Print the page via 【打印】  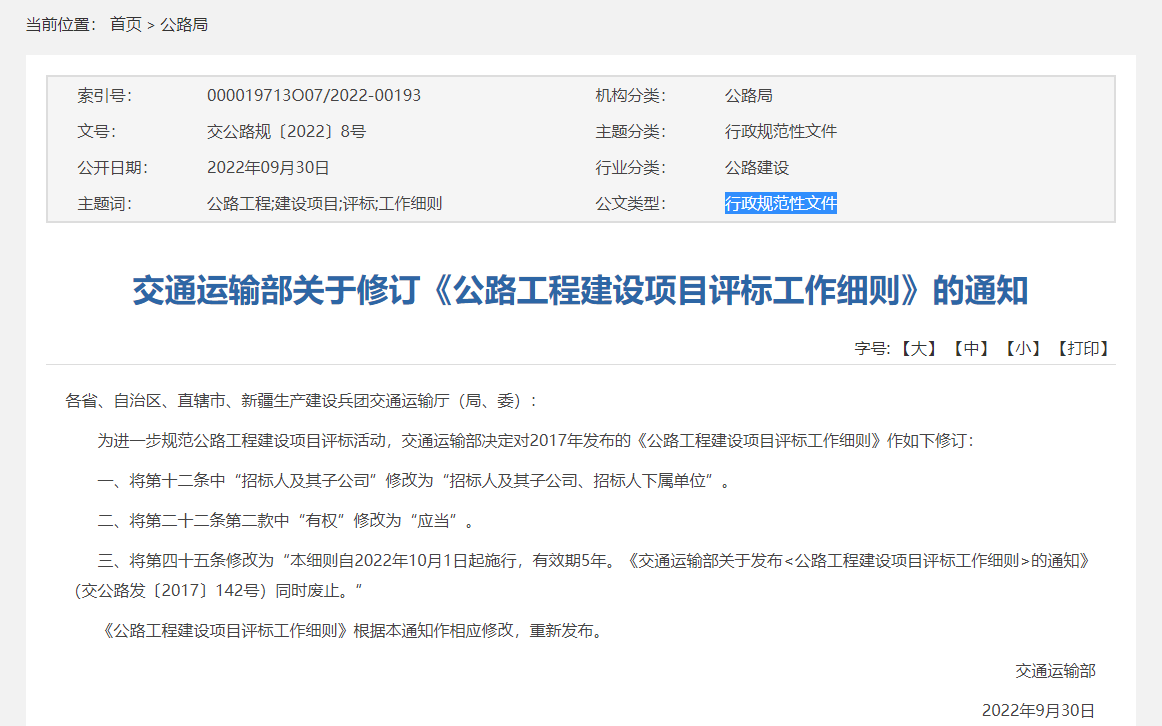tap(1083, 348)
